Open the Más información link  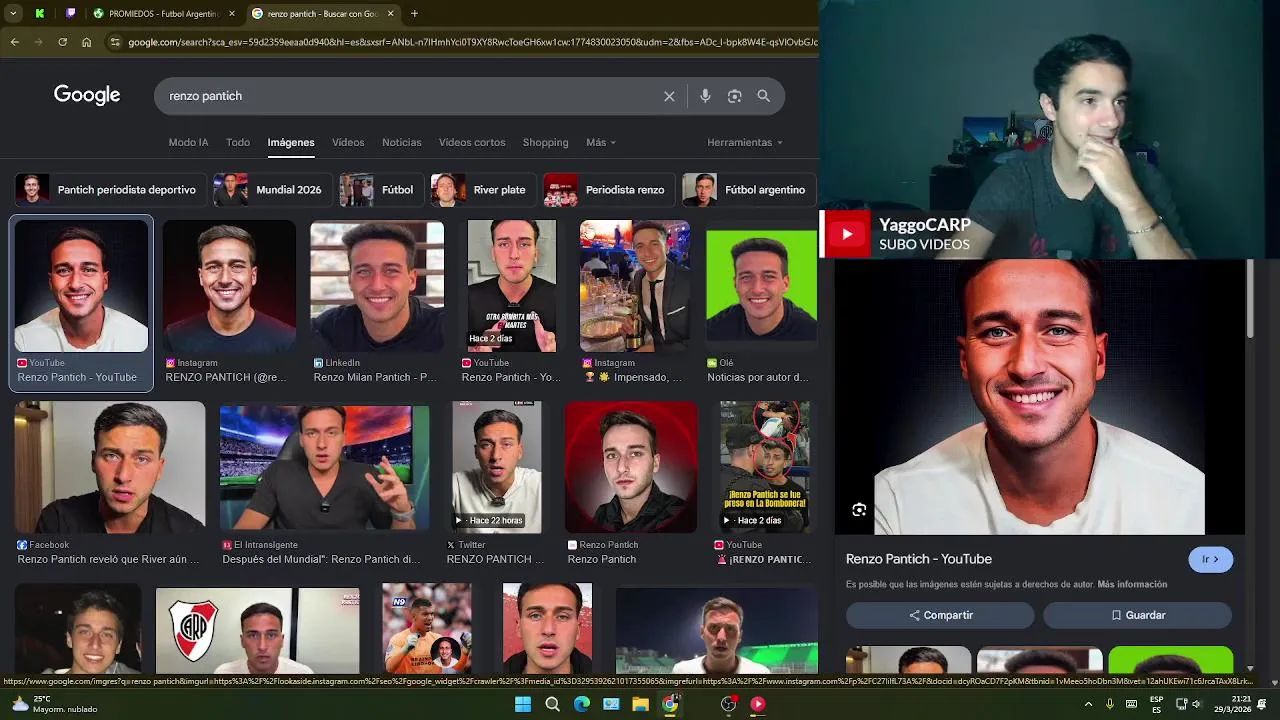point(1132,584)
